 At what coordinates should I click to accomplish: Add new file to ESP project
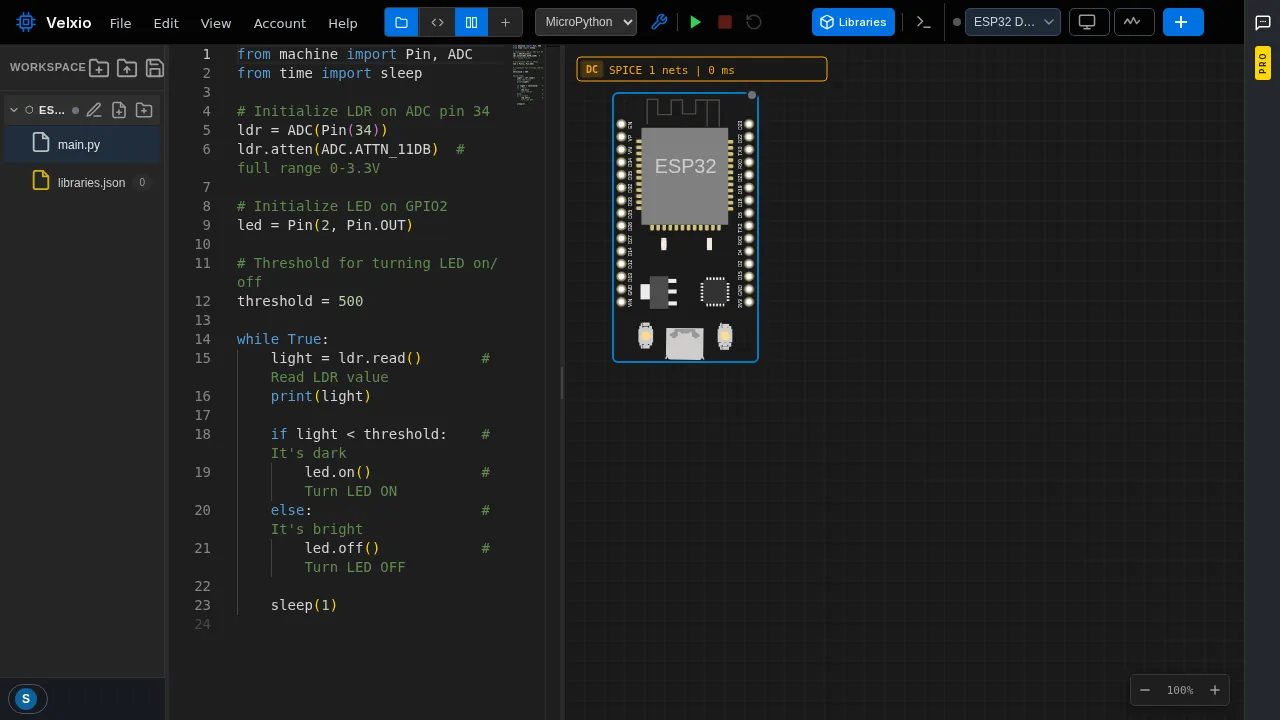pos(119,110)
